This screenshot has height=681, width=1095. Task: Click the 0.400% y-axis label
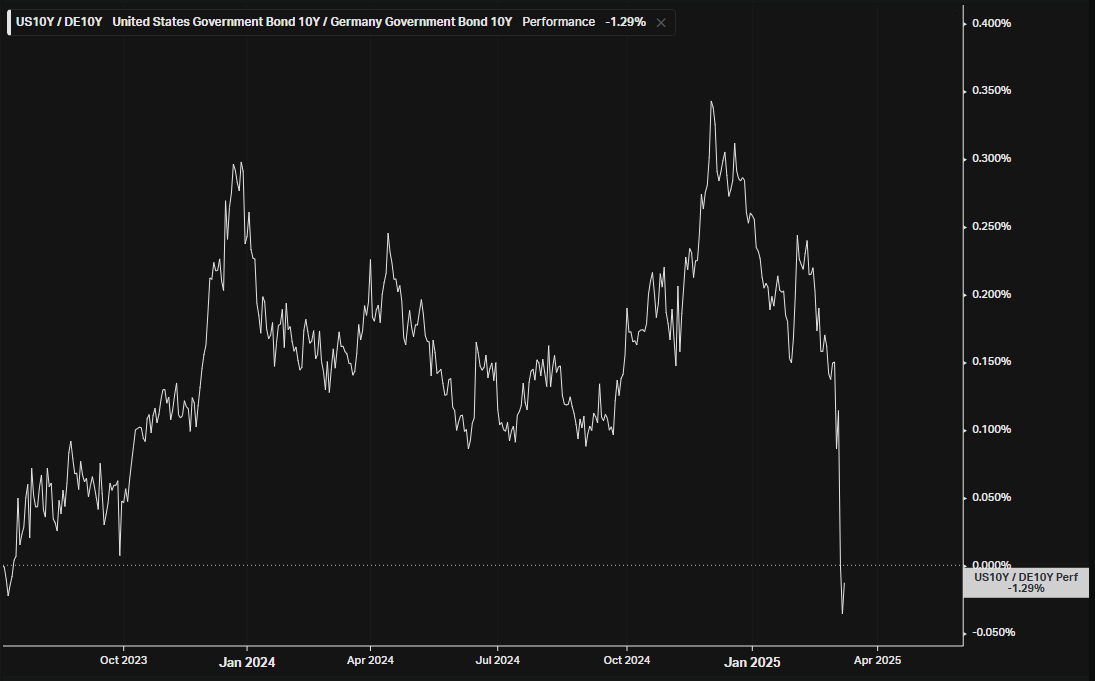[x=992, y=23]
